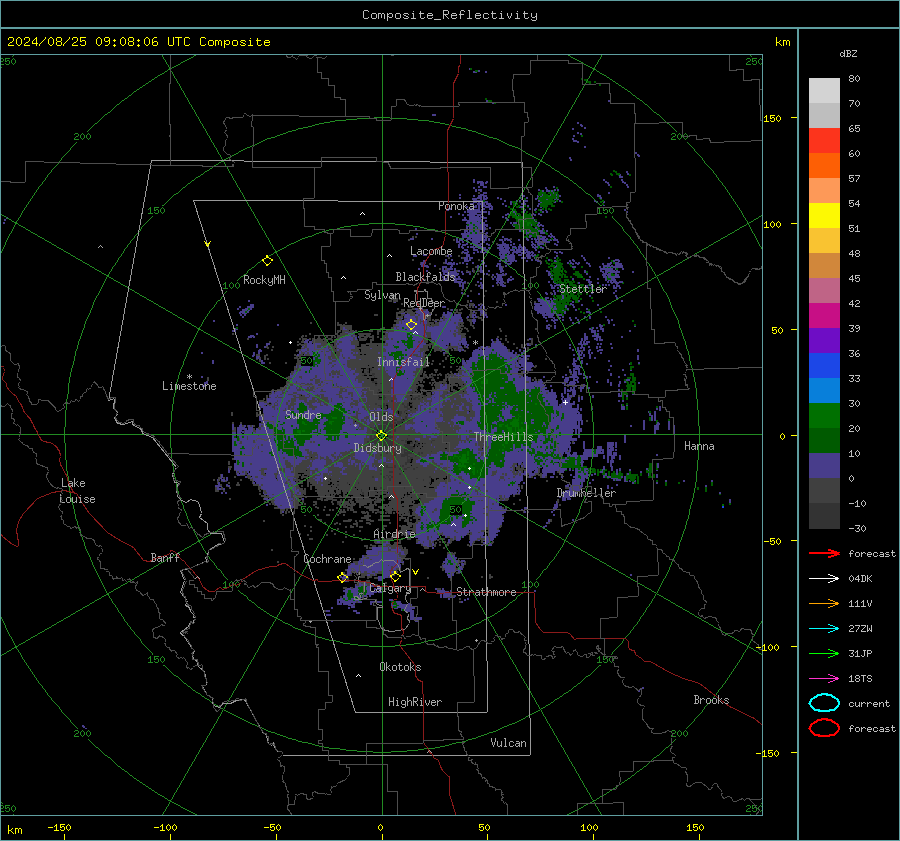The height and width of the screenshot is (841, 900).
Task: Click the Banff label
Action: [165, 557]
